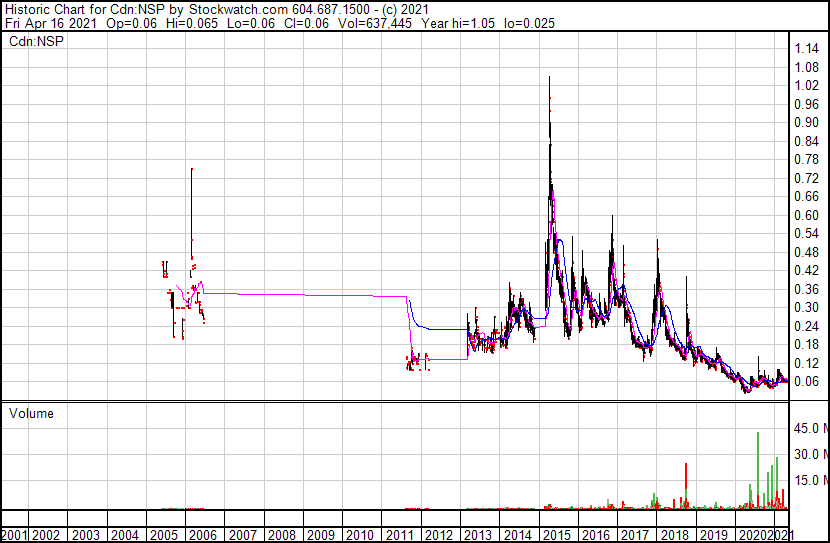The width and height of the screenshot is (830, 543).
Task: Click the flat magenta line between 2007 and 2010
Action: click(x=300, y=295)
